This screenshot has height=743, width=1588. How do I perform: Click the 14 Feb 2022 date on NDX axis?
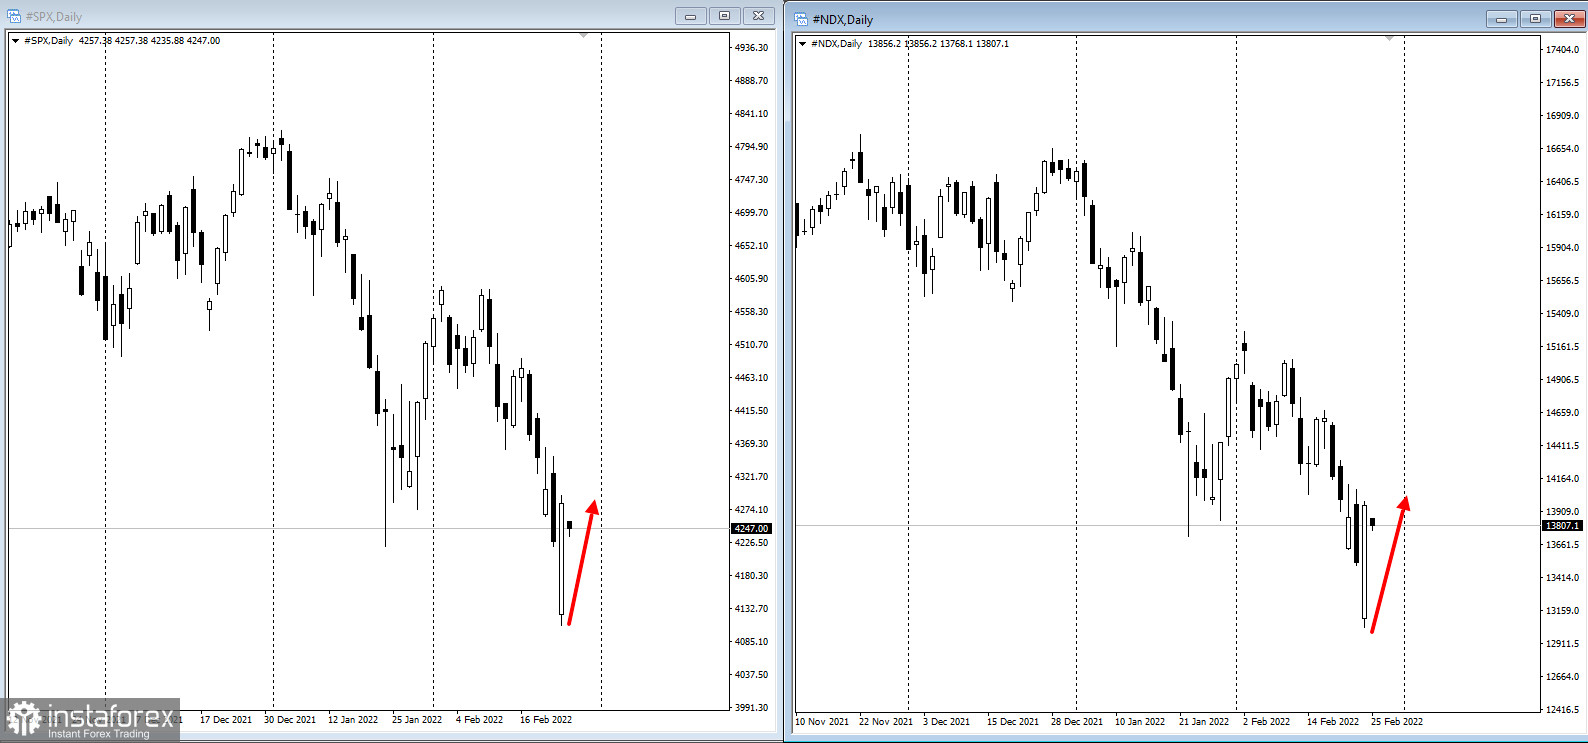tap(1333, 722)
